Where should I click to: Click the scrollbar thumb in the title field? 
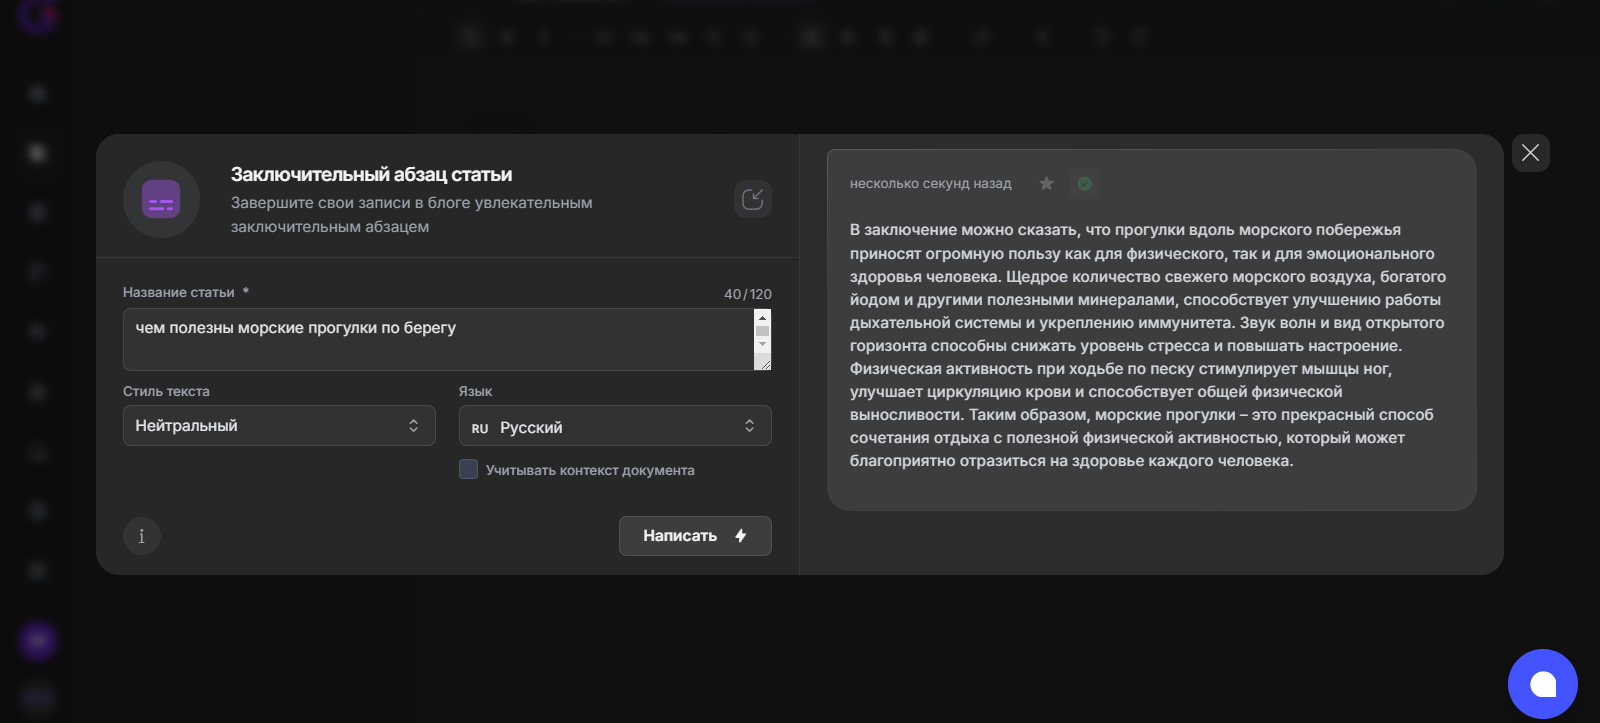[x=762, y=331]
